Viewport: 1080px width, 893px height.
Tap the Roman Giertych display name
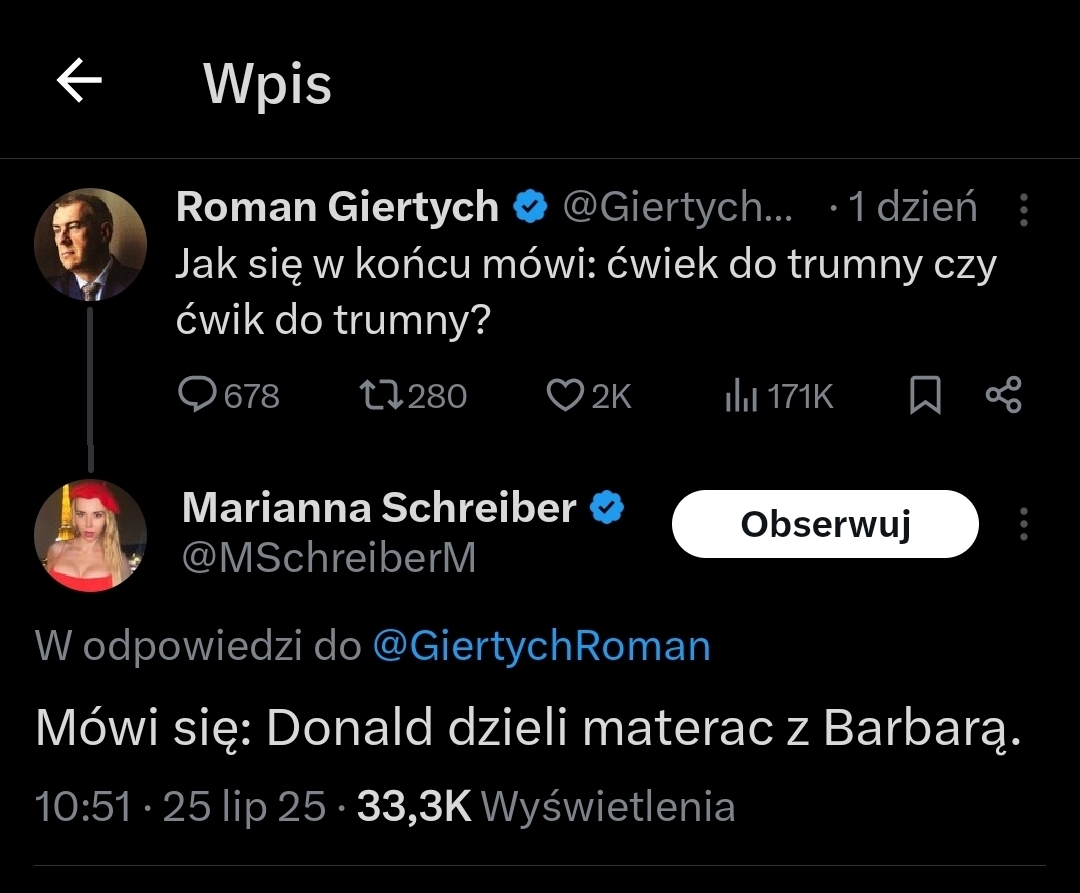pos(337,208)
